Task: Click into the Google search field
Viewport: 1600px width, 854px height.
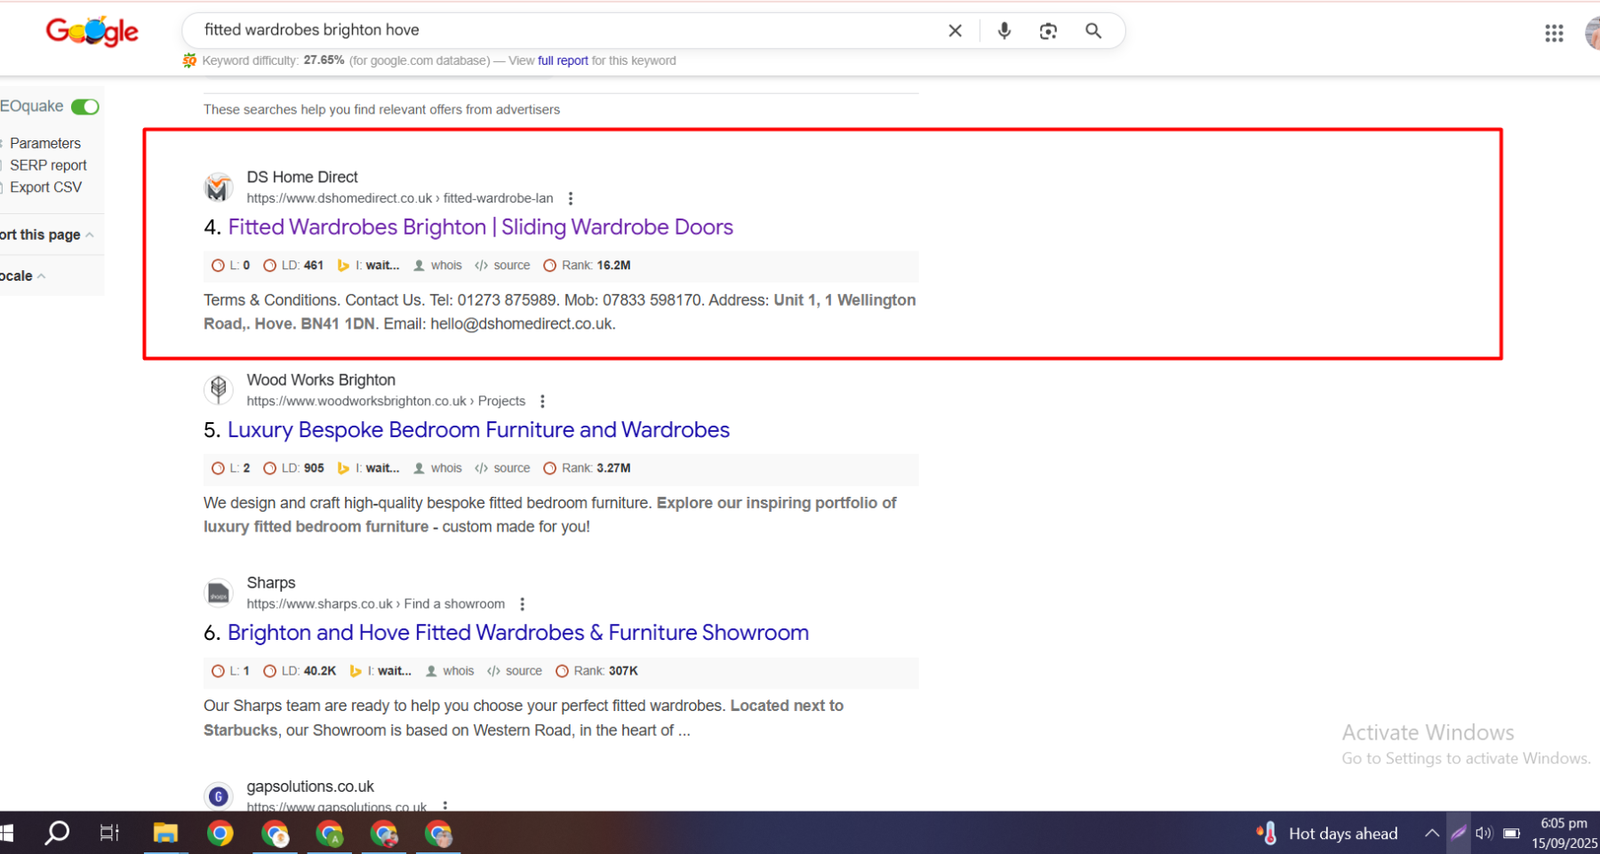Action: 560,31
